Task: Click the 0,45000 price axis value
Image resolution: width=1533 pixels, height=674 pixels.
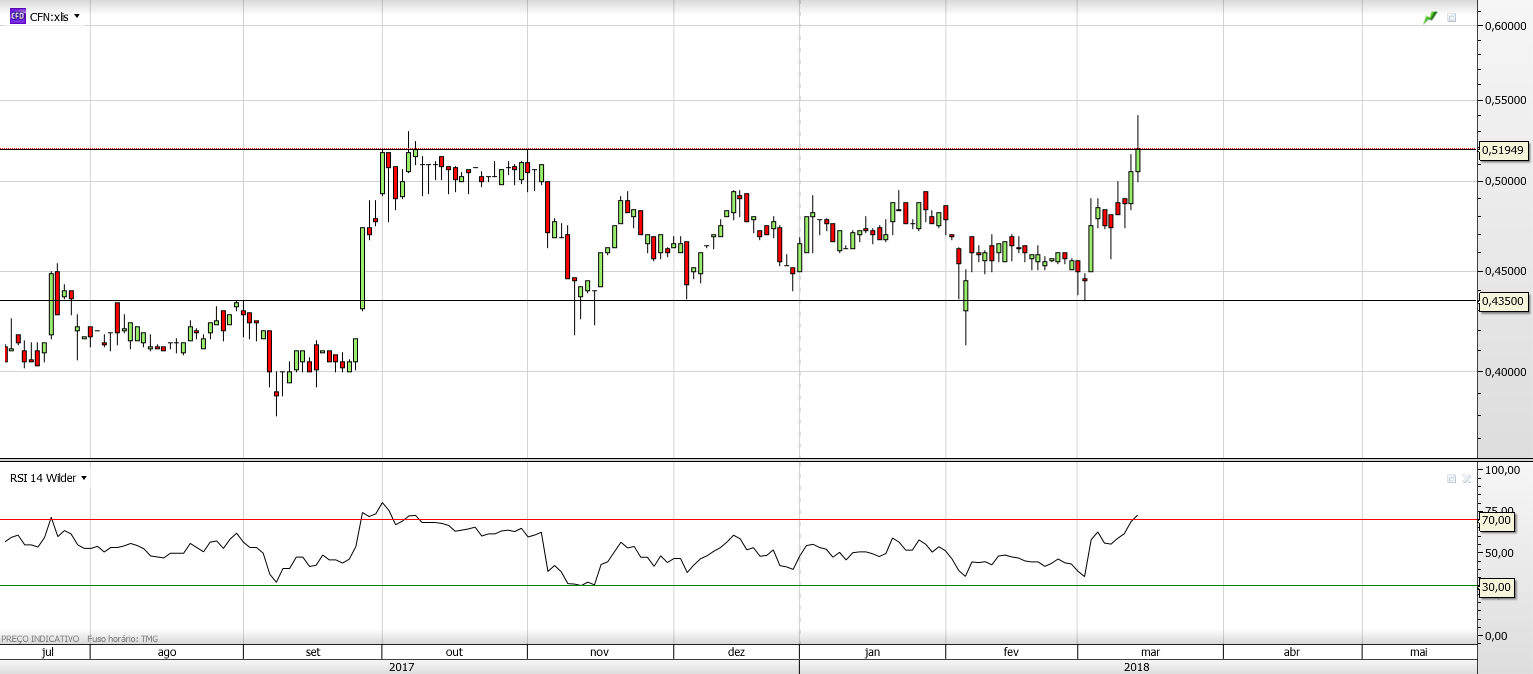Action: [x=1505, y=271]
